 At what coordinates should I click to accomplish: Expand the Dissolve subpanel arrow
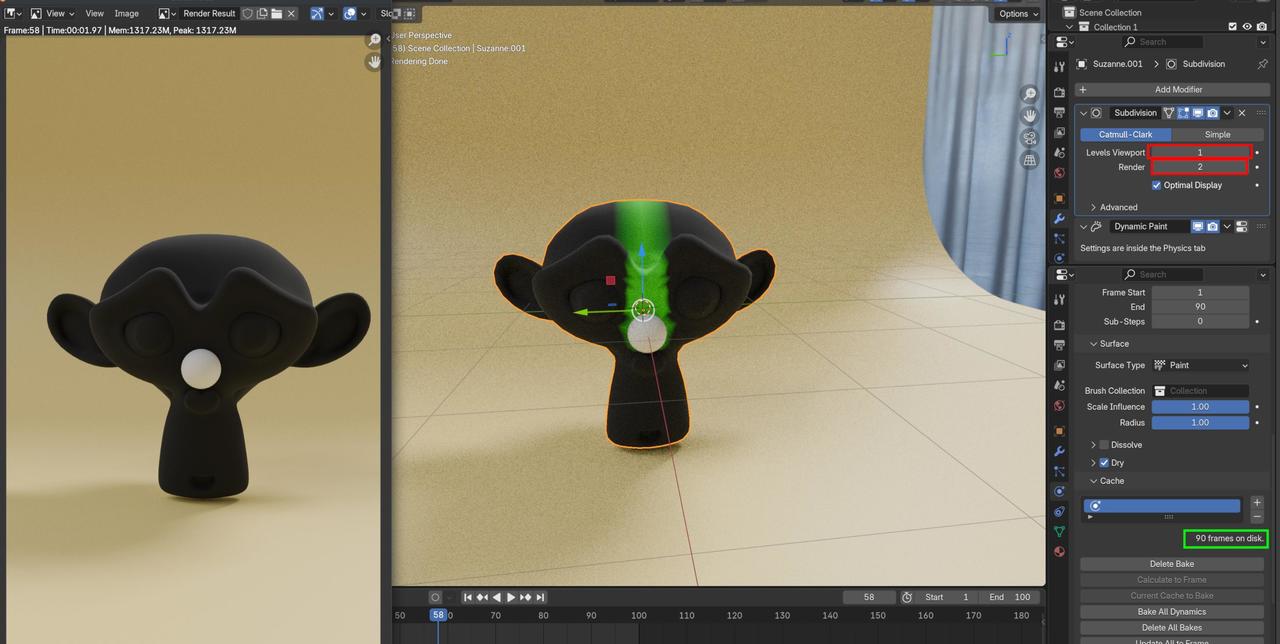pyautogui.click(x=1094, y=445)
